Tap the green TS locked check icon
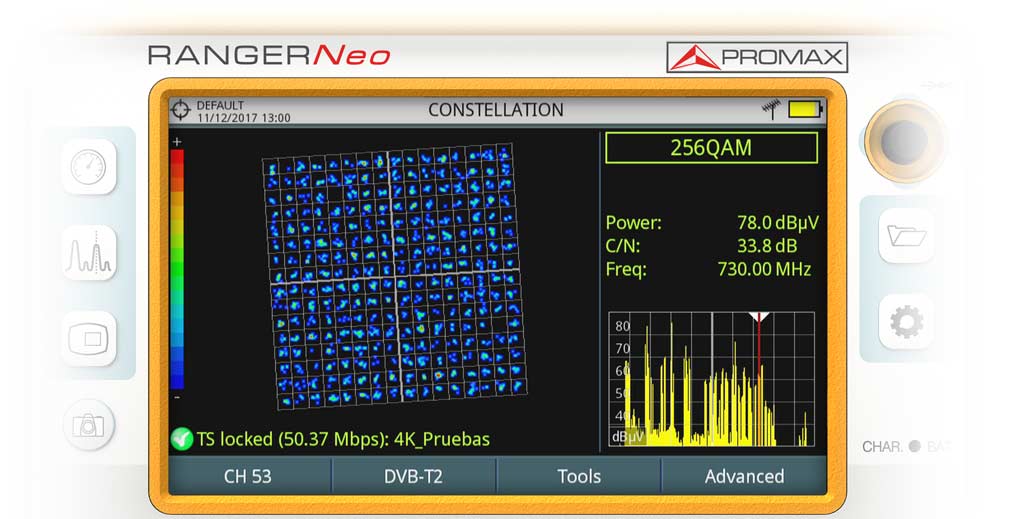This screenshot has width=1024, height=519. click(182, 439)
